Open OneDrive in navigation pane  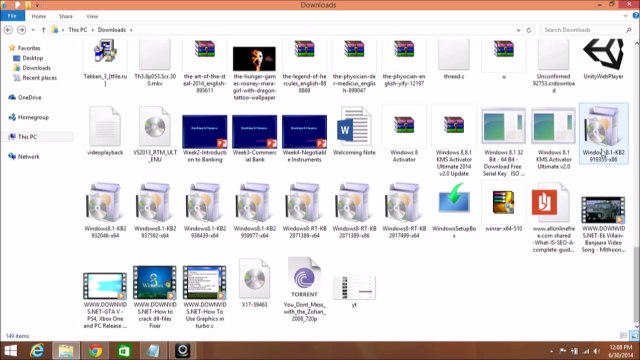point(25,98)
